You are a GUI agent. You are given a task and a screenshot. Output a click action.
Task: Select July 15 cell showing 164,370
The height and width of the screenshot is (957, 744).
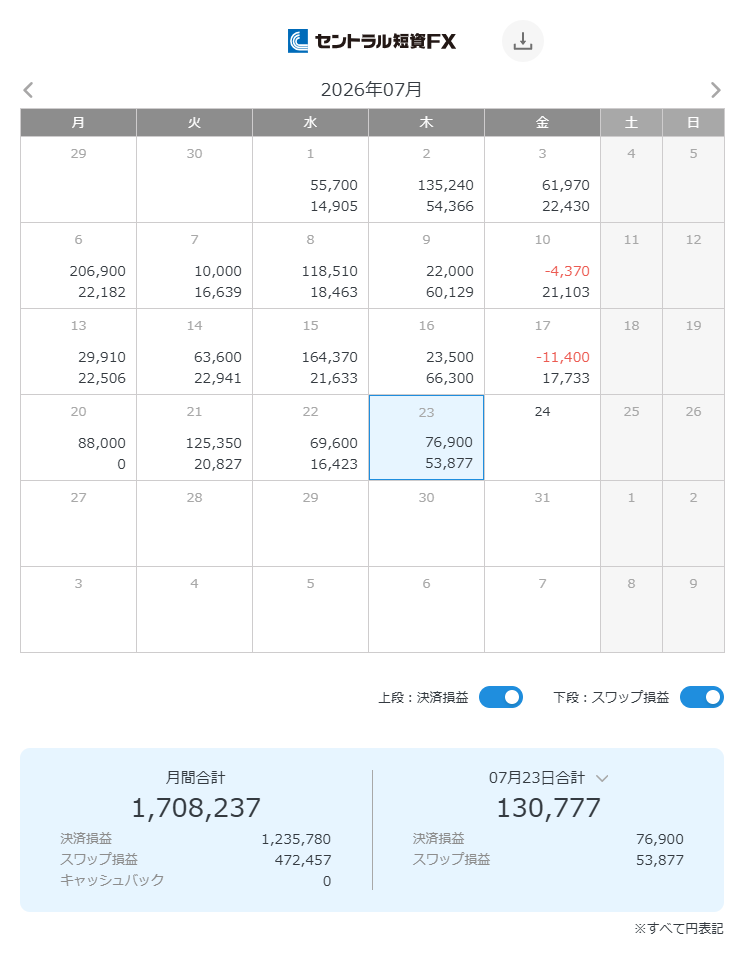tap(311, 352)
